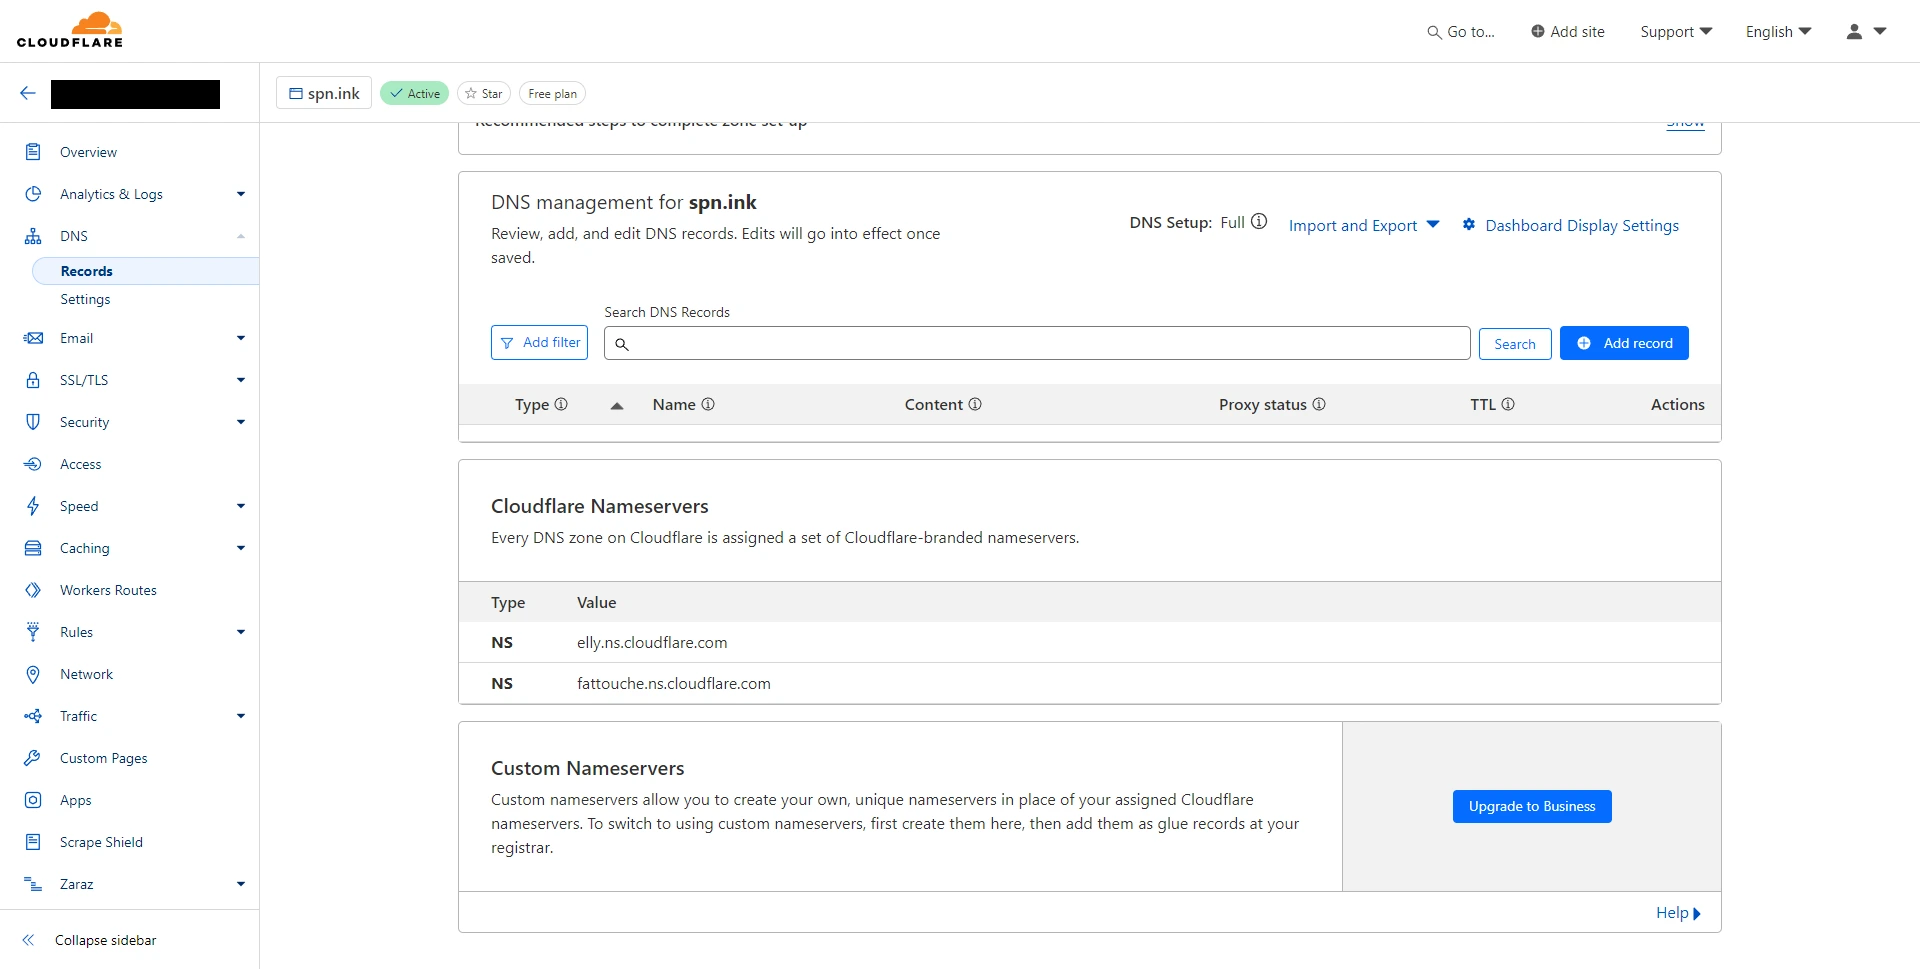Click the Cloudflare logo
Image resolution: width=1920 pixels, height=969 pixels.
coord(70,30)
